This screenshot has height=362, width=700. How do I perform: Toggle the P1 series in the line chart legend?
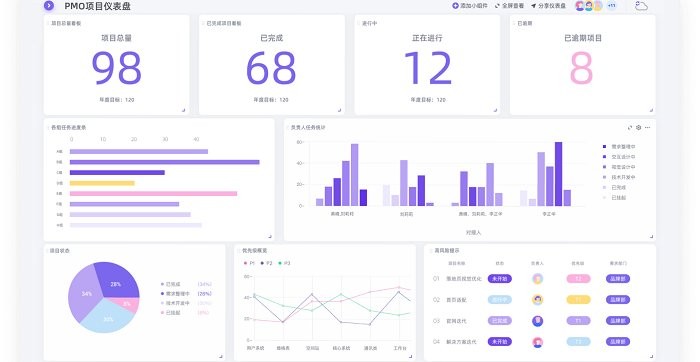[249, 263]
